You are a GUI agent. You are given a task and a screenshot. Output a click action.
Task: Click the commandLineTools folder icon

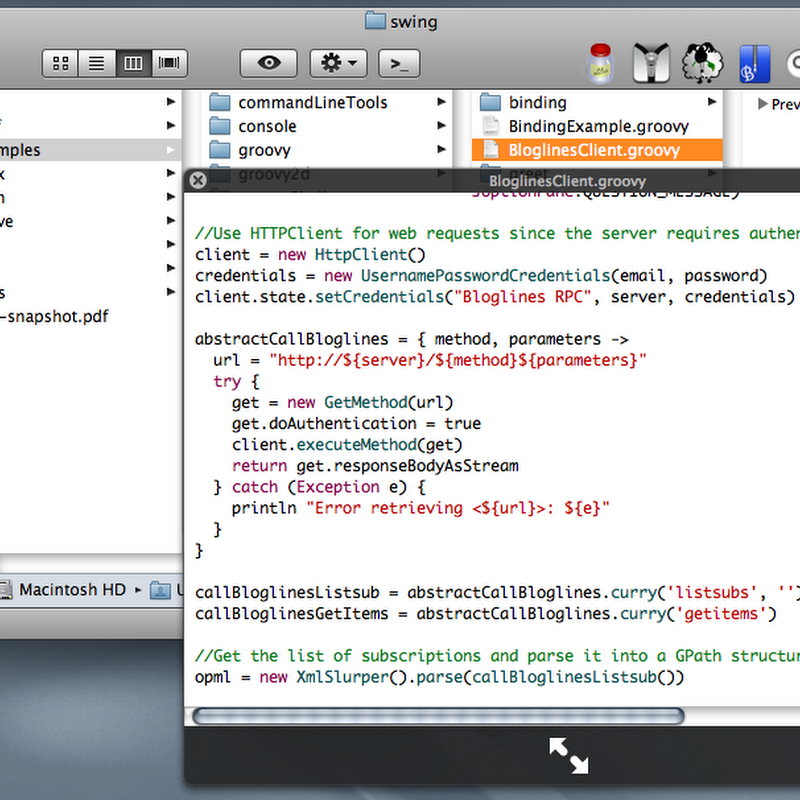[220, 102]
